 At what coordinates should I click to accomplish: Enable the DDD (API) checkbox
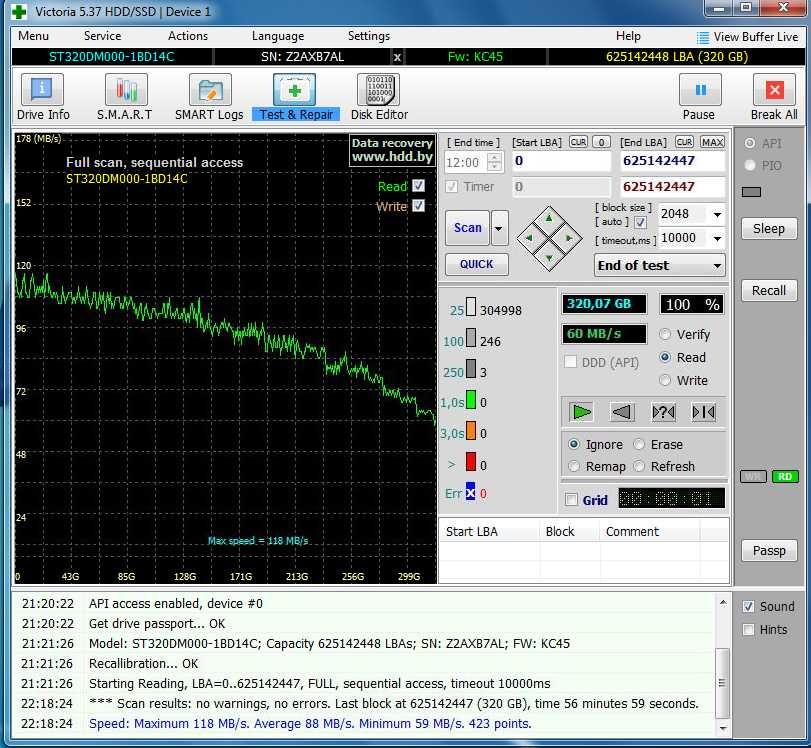(570, 362)
